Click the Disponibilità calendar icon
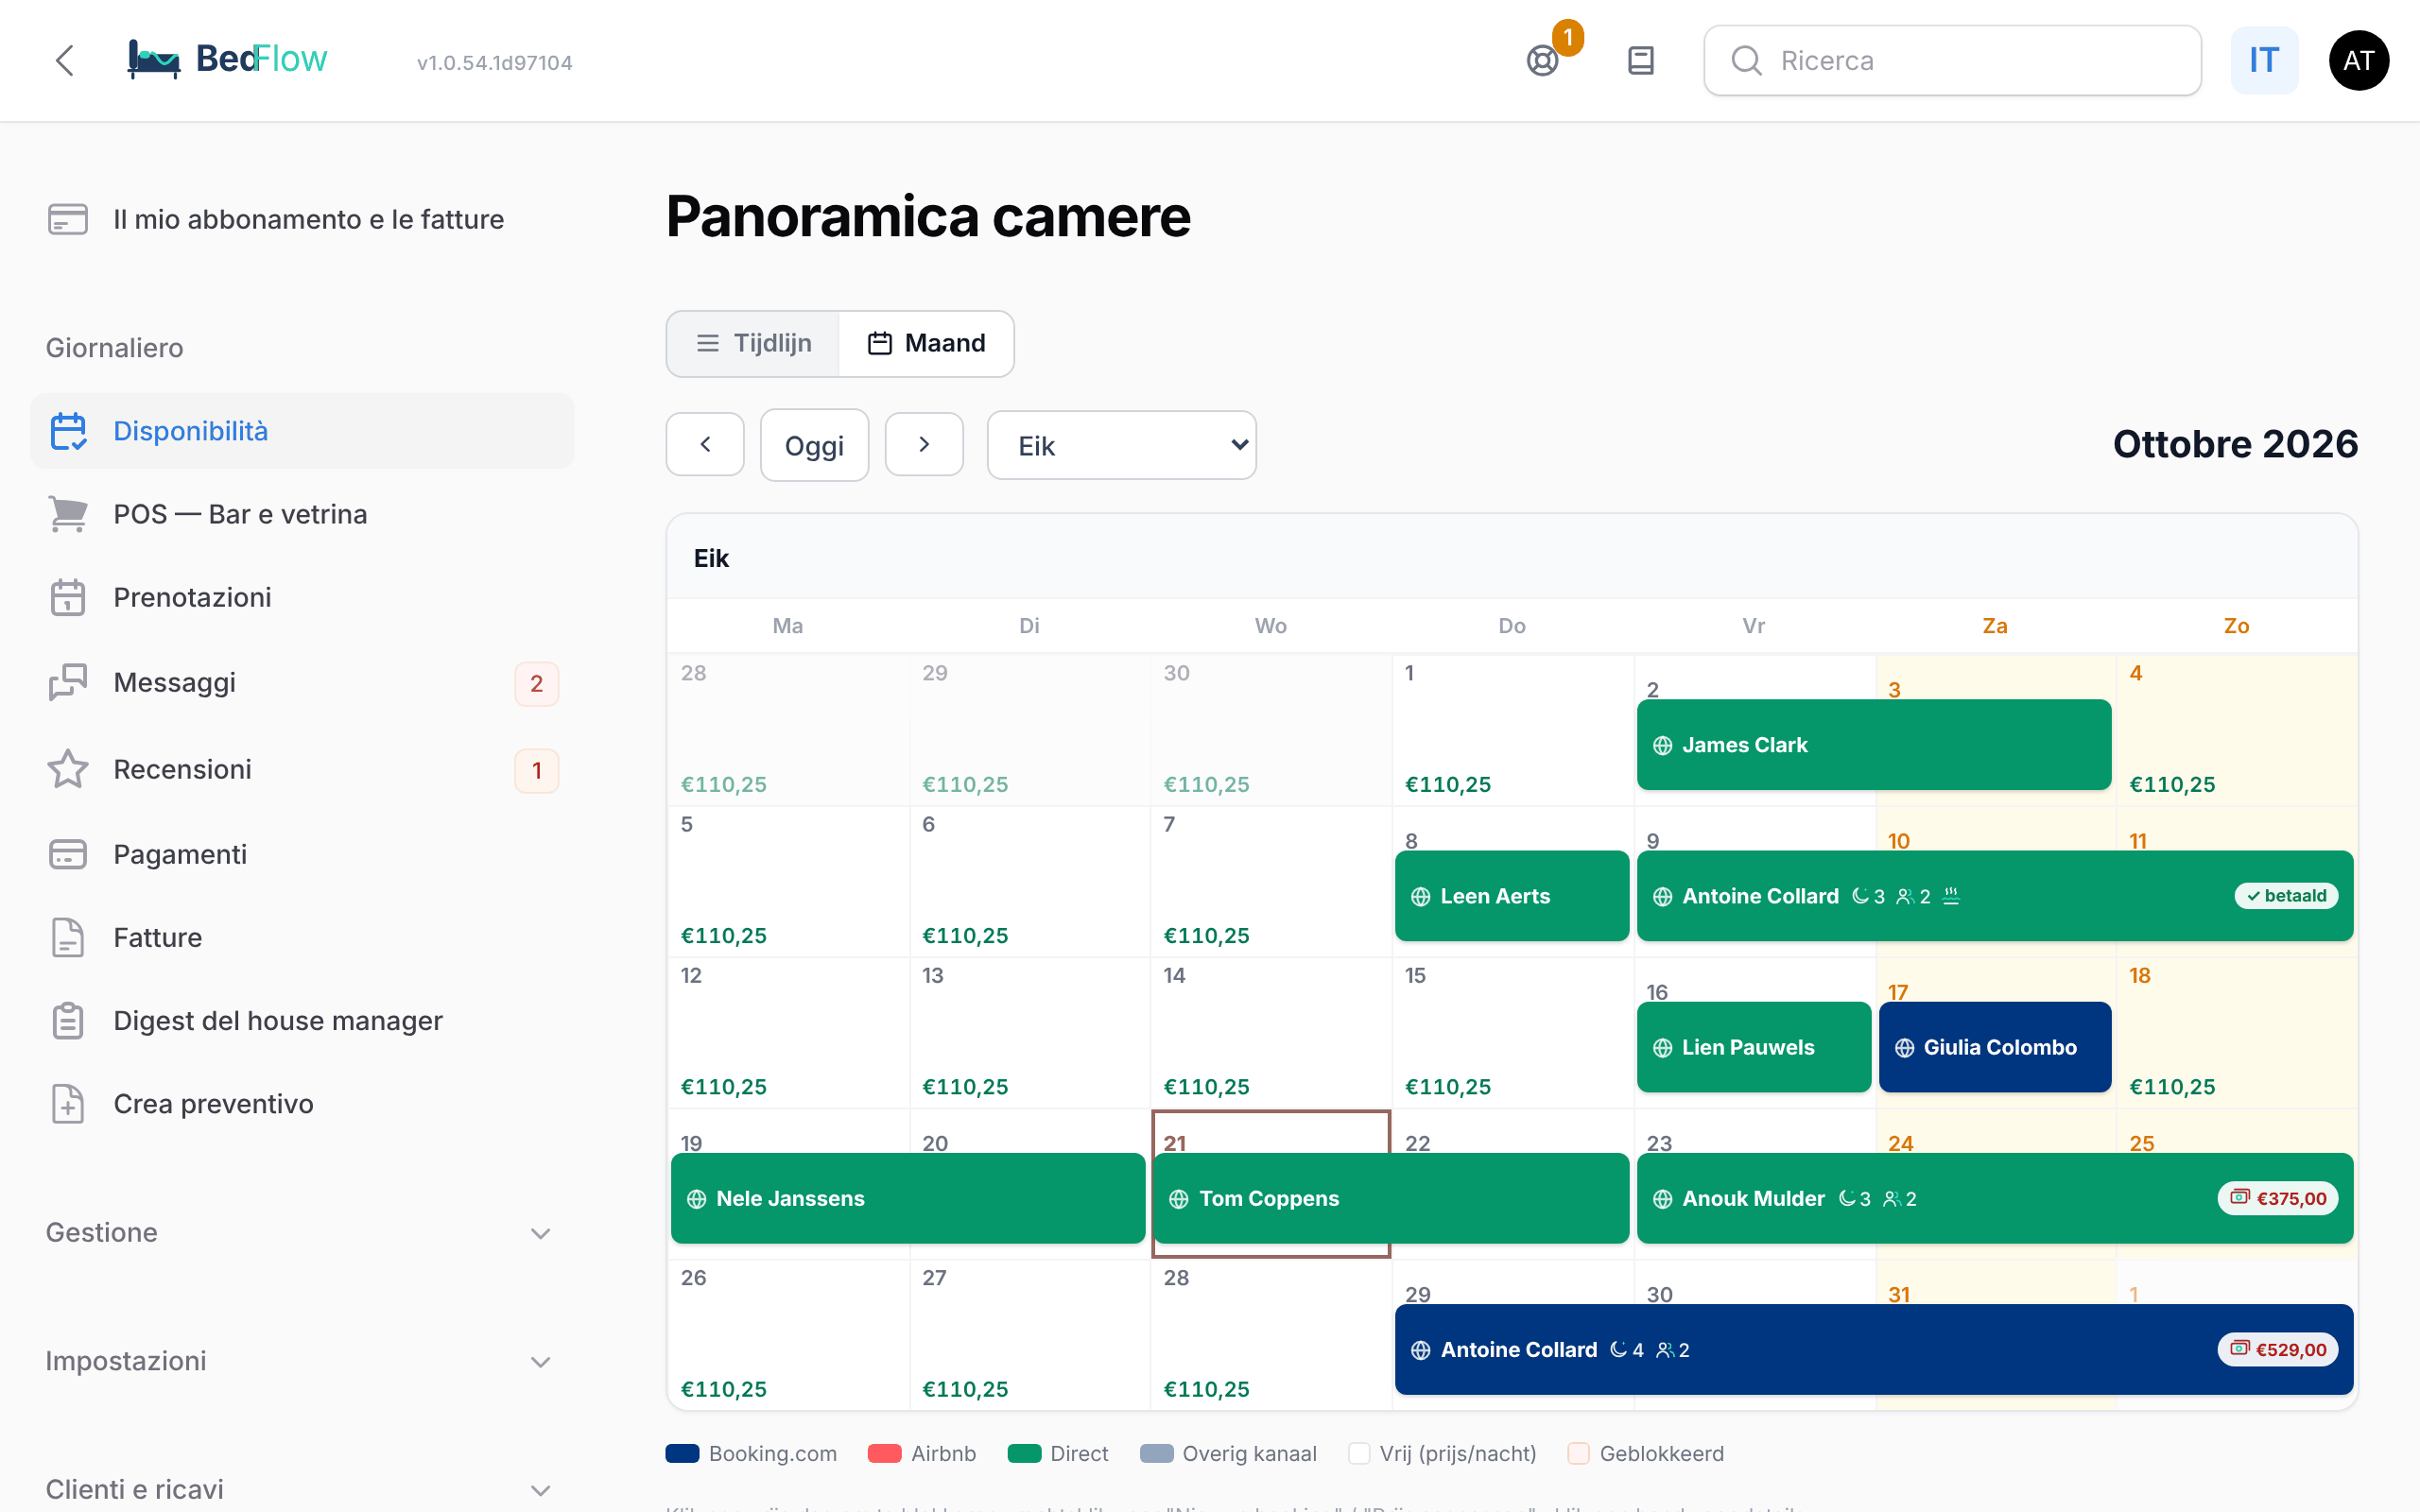Viewport: 2420px width, 1512px height. pos(68,431)
